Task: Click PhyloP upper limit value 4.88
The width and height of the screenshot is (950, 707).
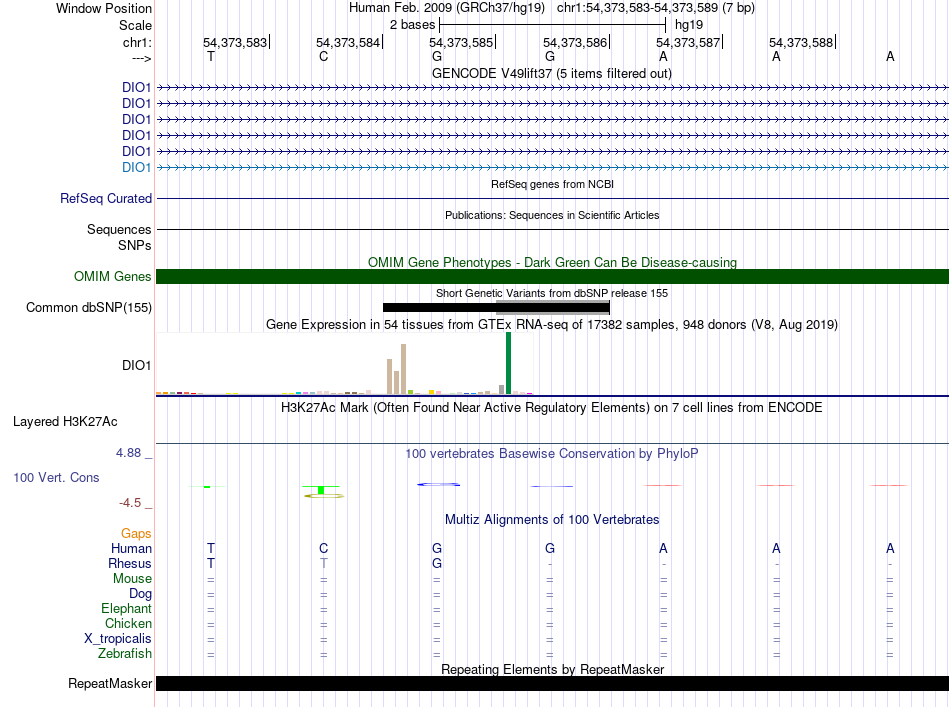Action: (x=128, y=453)
